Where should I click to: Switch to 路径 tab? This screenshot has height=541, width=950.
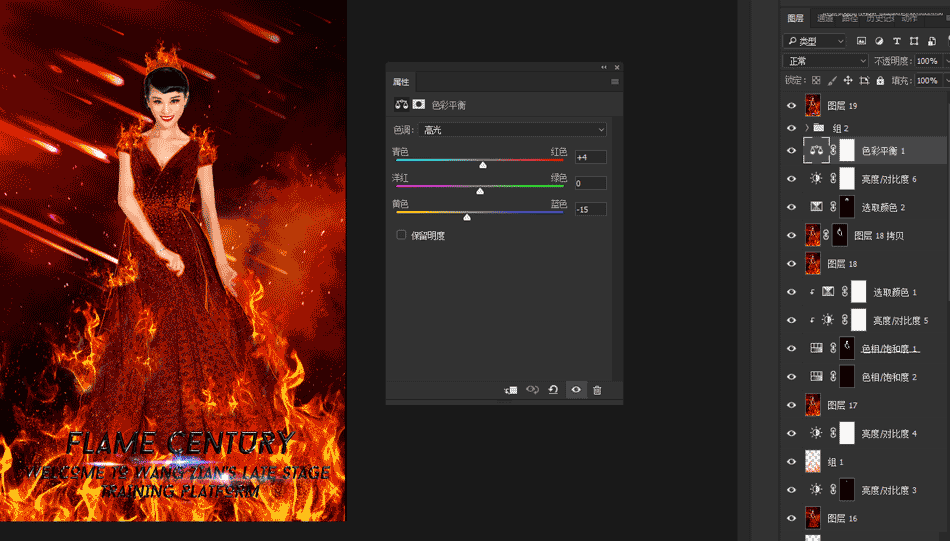tap(850, 18)
